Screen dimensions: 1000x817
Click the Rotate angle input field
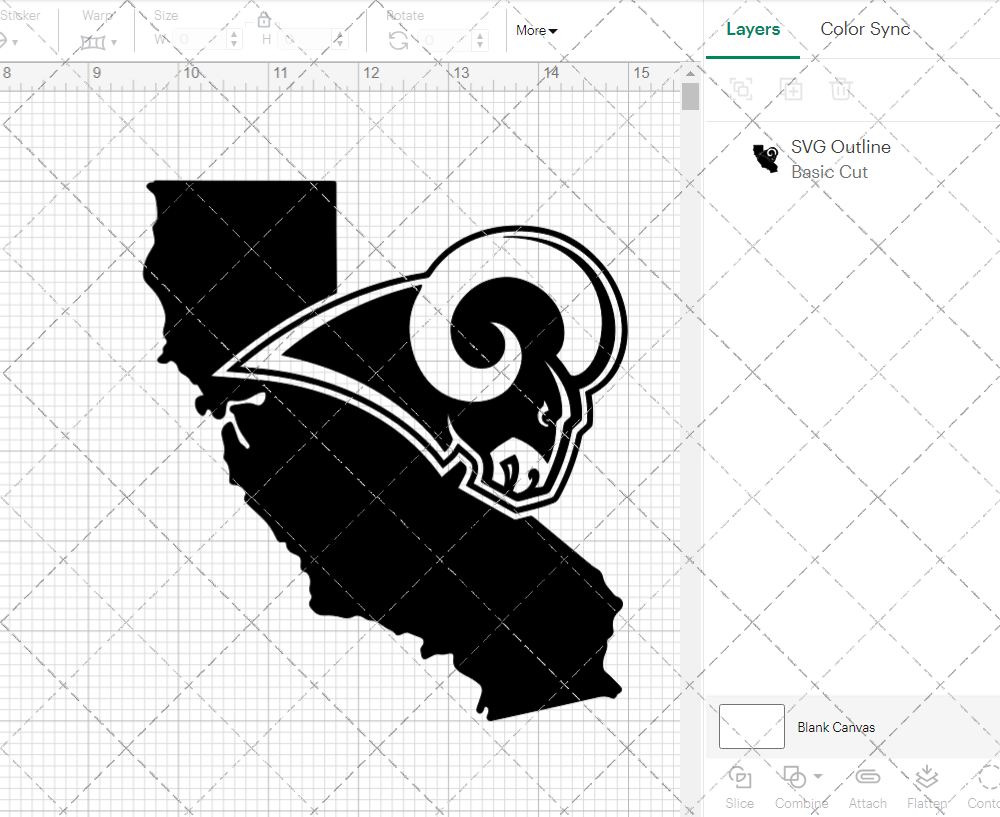(446, 40)
